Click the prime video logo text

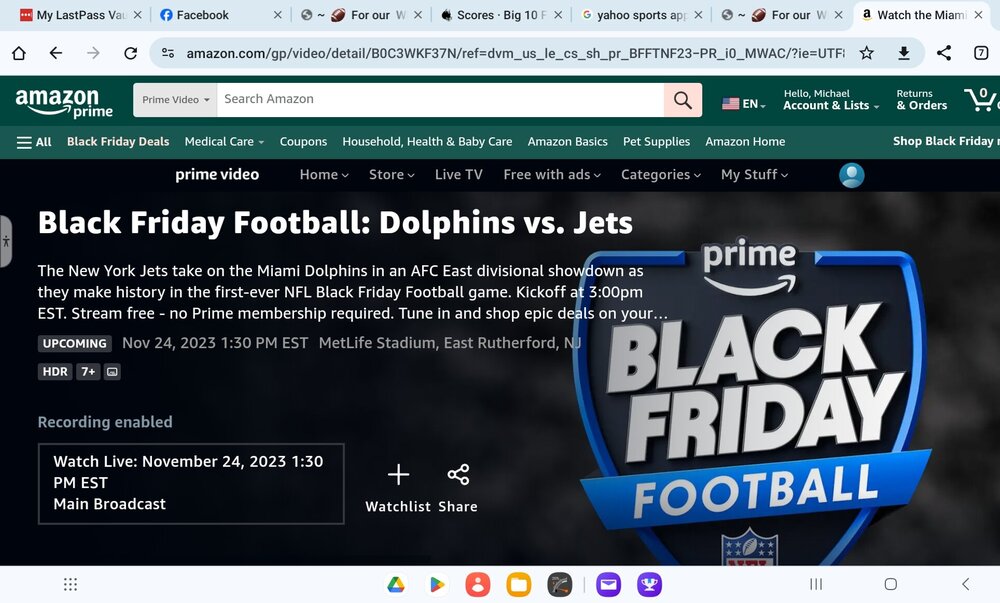(x=217, y=175)
